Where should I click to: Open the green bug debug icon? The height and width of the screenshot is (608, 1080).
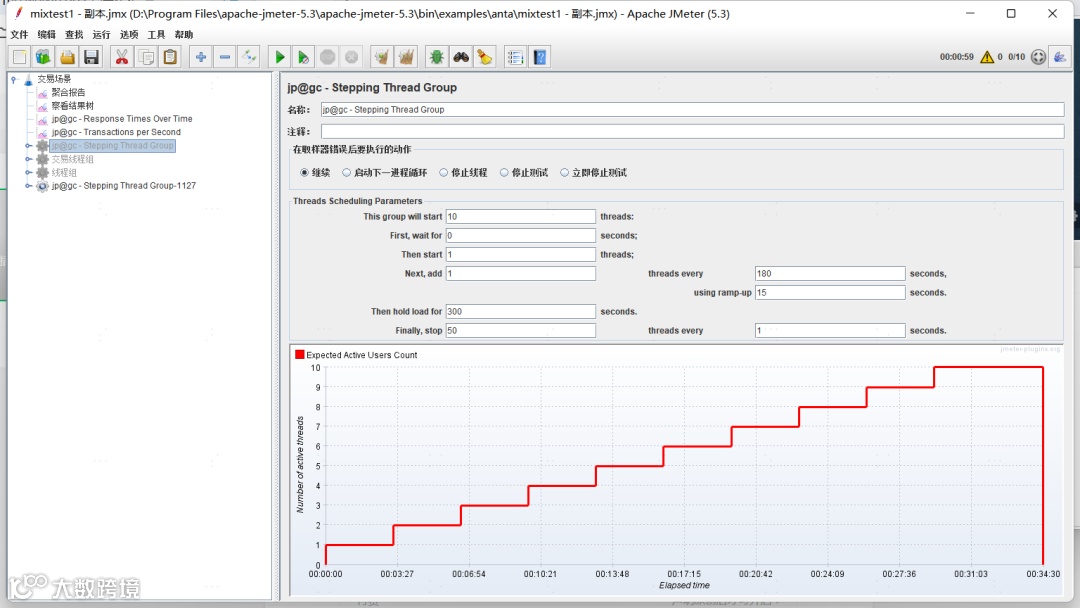pyautogui.click(x=436, y=57)
